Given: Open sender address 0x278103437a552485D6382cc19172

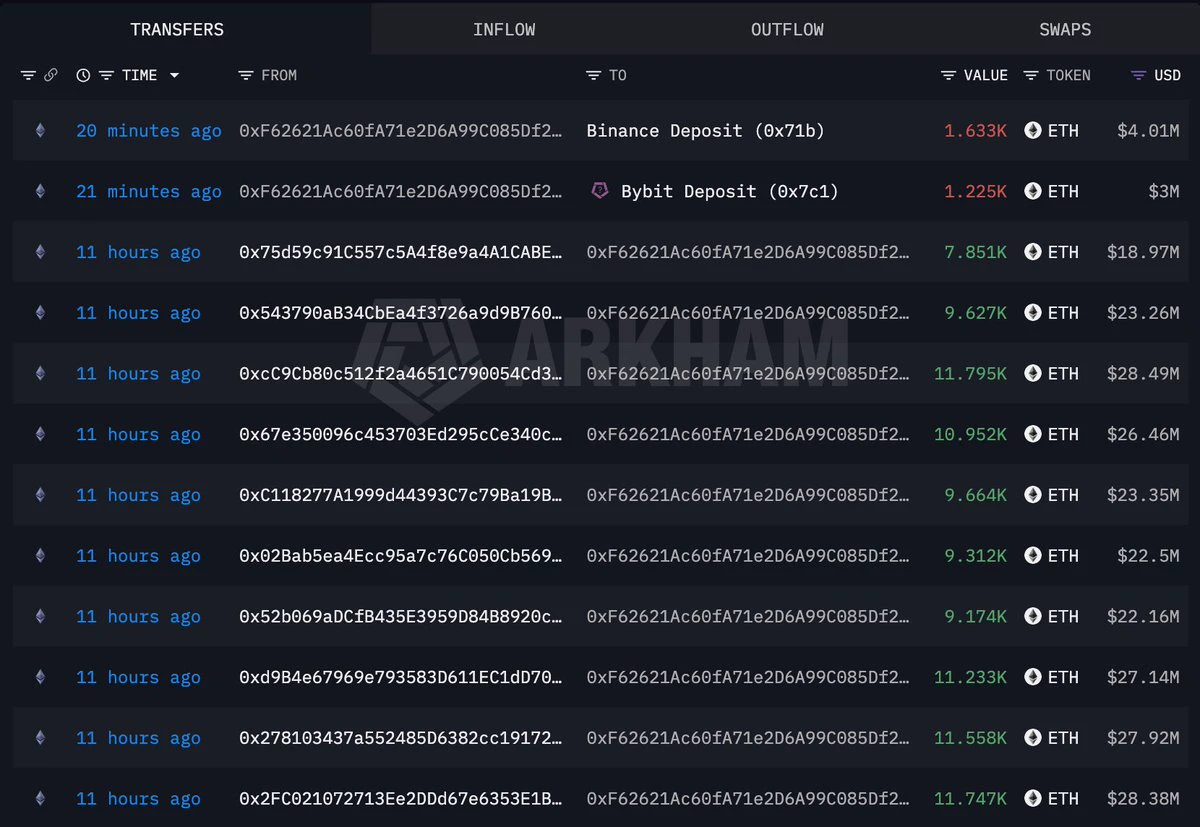Looking at the screenshot, I should [x=400, y=738].
